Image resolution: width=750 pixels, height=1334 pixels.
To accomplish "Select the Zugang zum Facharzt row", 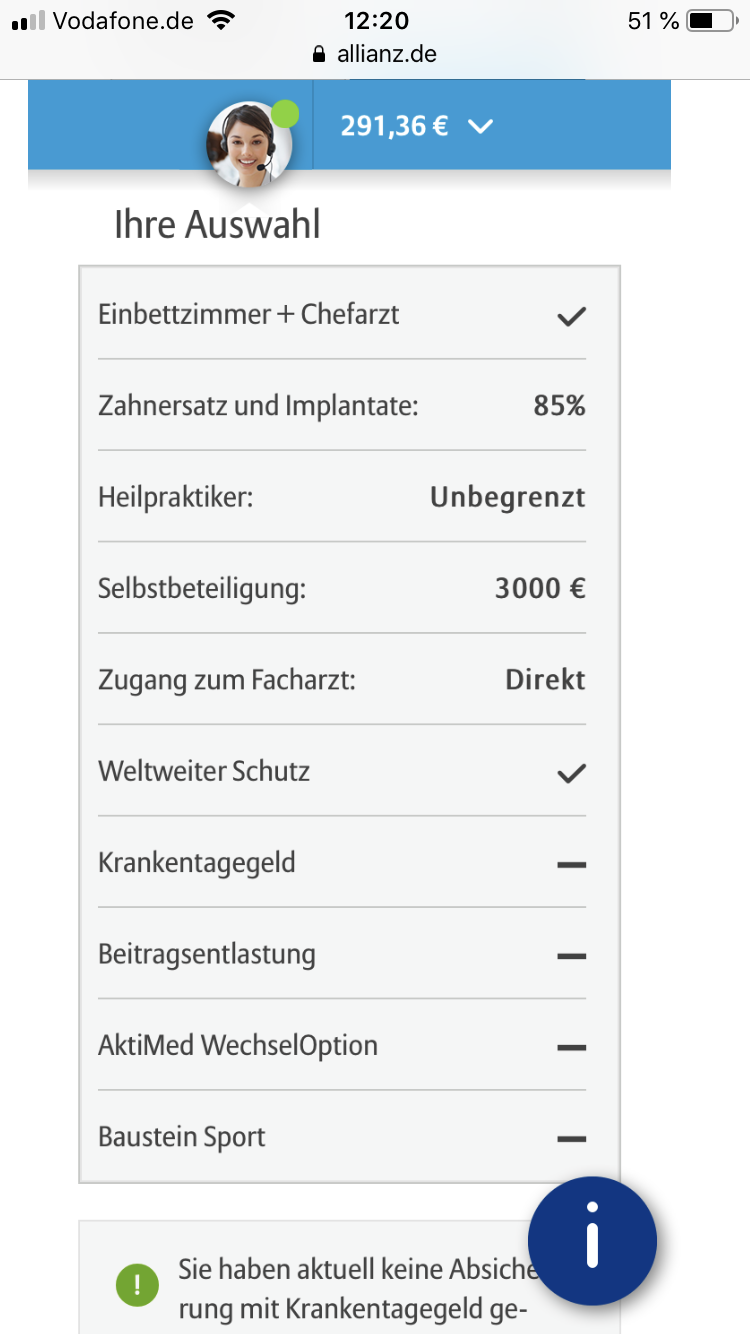I will pos(342,680).
